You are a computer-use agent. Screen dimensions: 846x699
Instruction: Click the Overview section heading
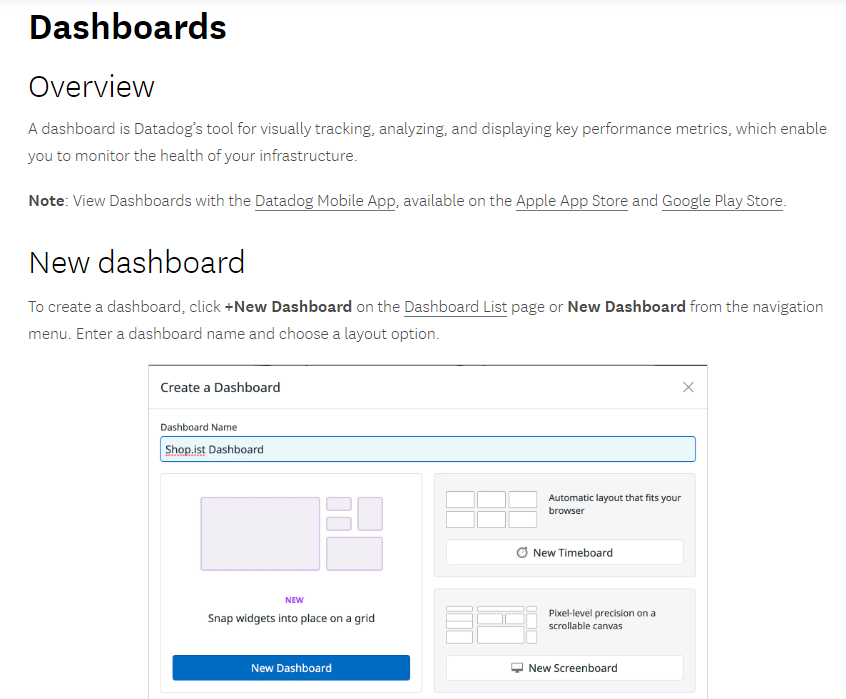pyautogui.click(x=92, y=87)
